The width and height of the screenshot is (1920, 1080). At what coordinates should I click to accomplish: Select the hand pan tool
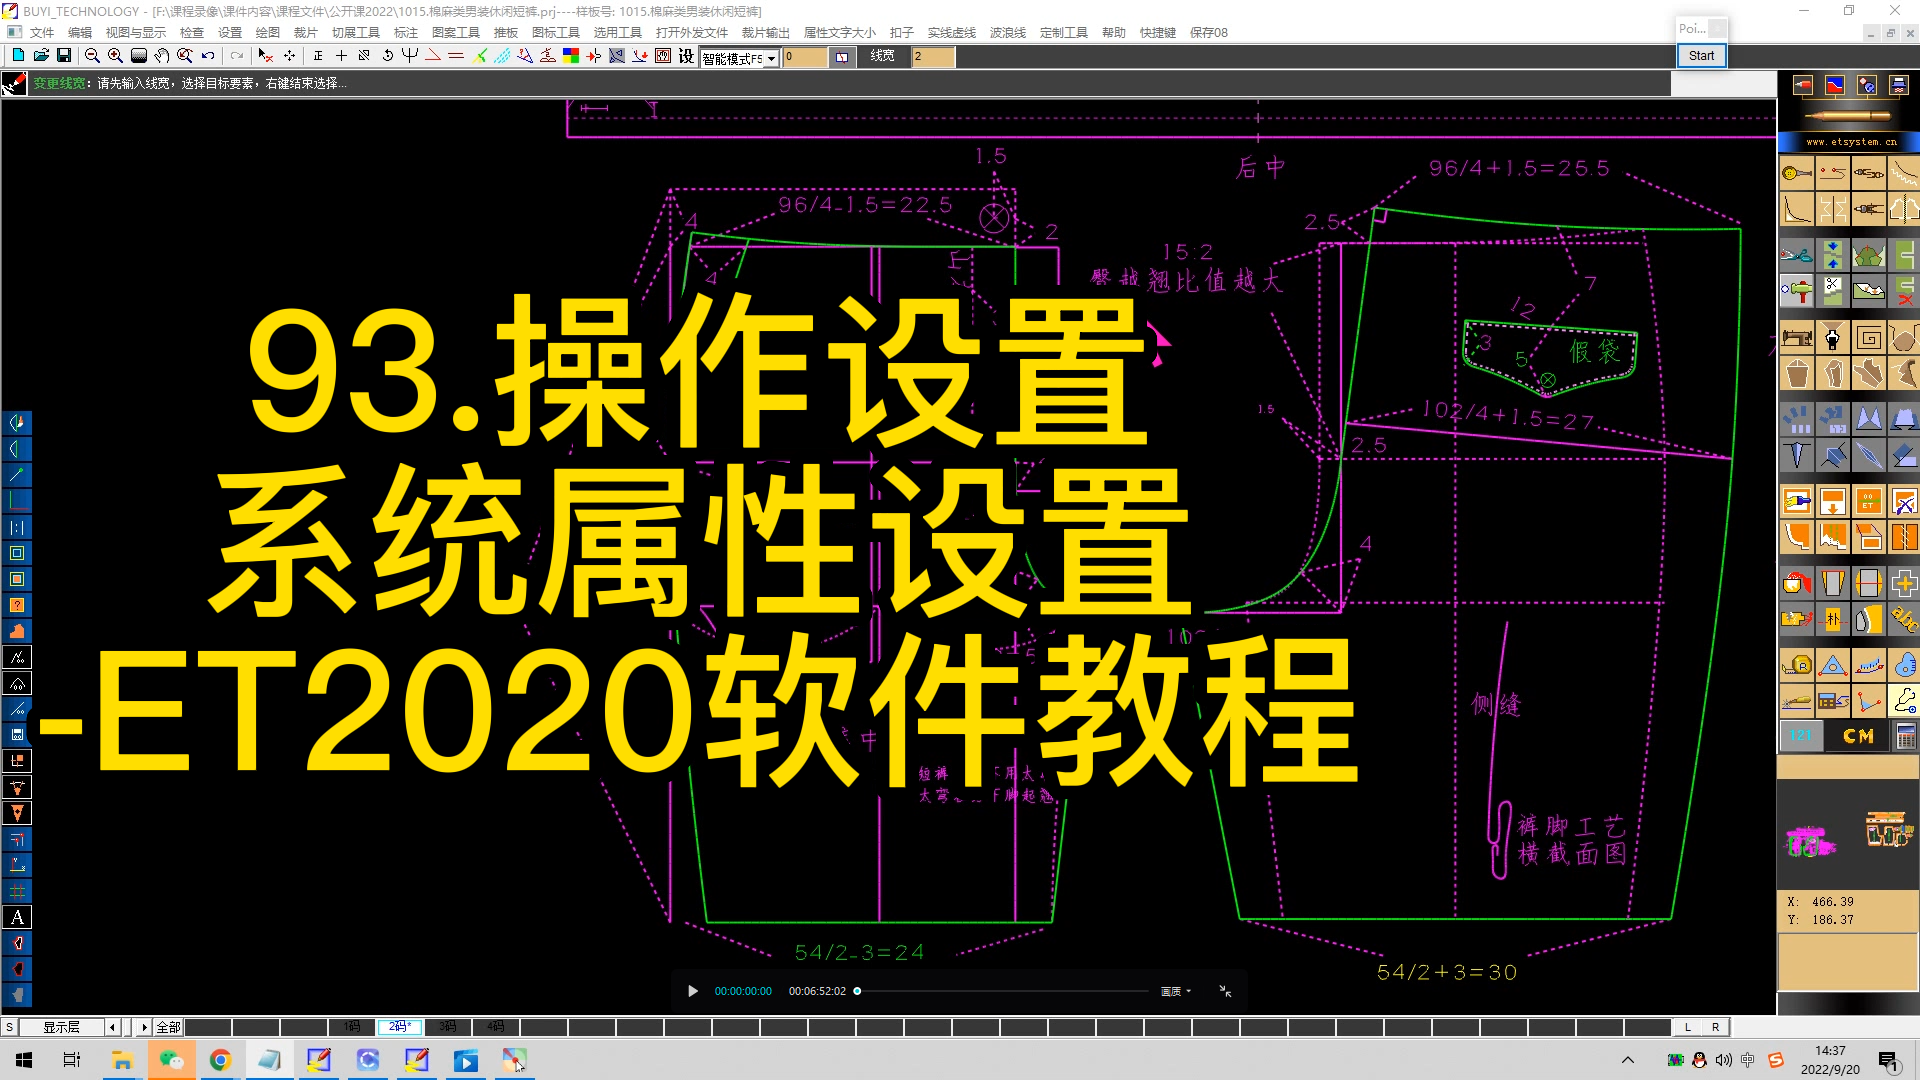coord(161,56)
